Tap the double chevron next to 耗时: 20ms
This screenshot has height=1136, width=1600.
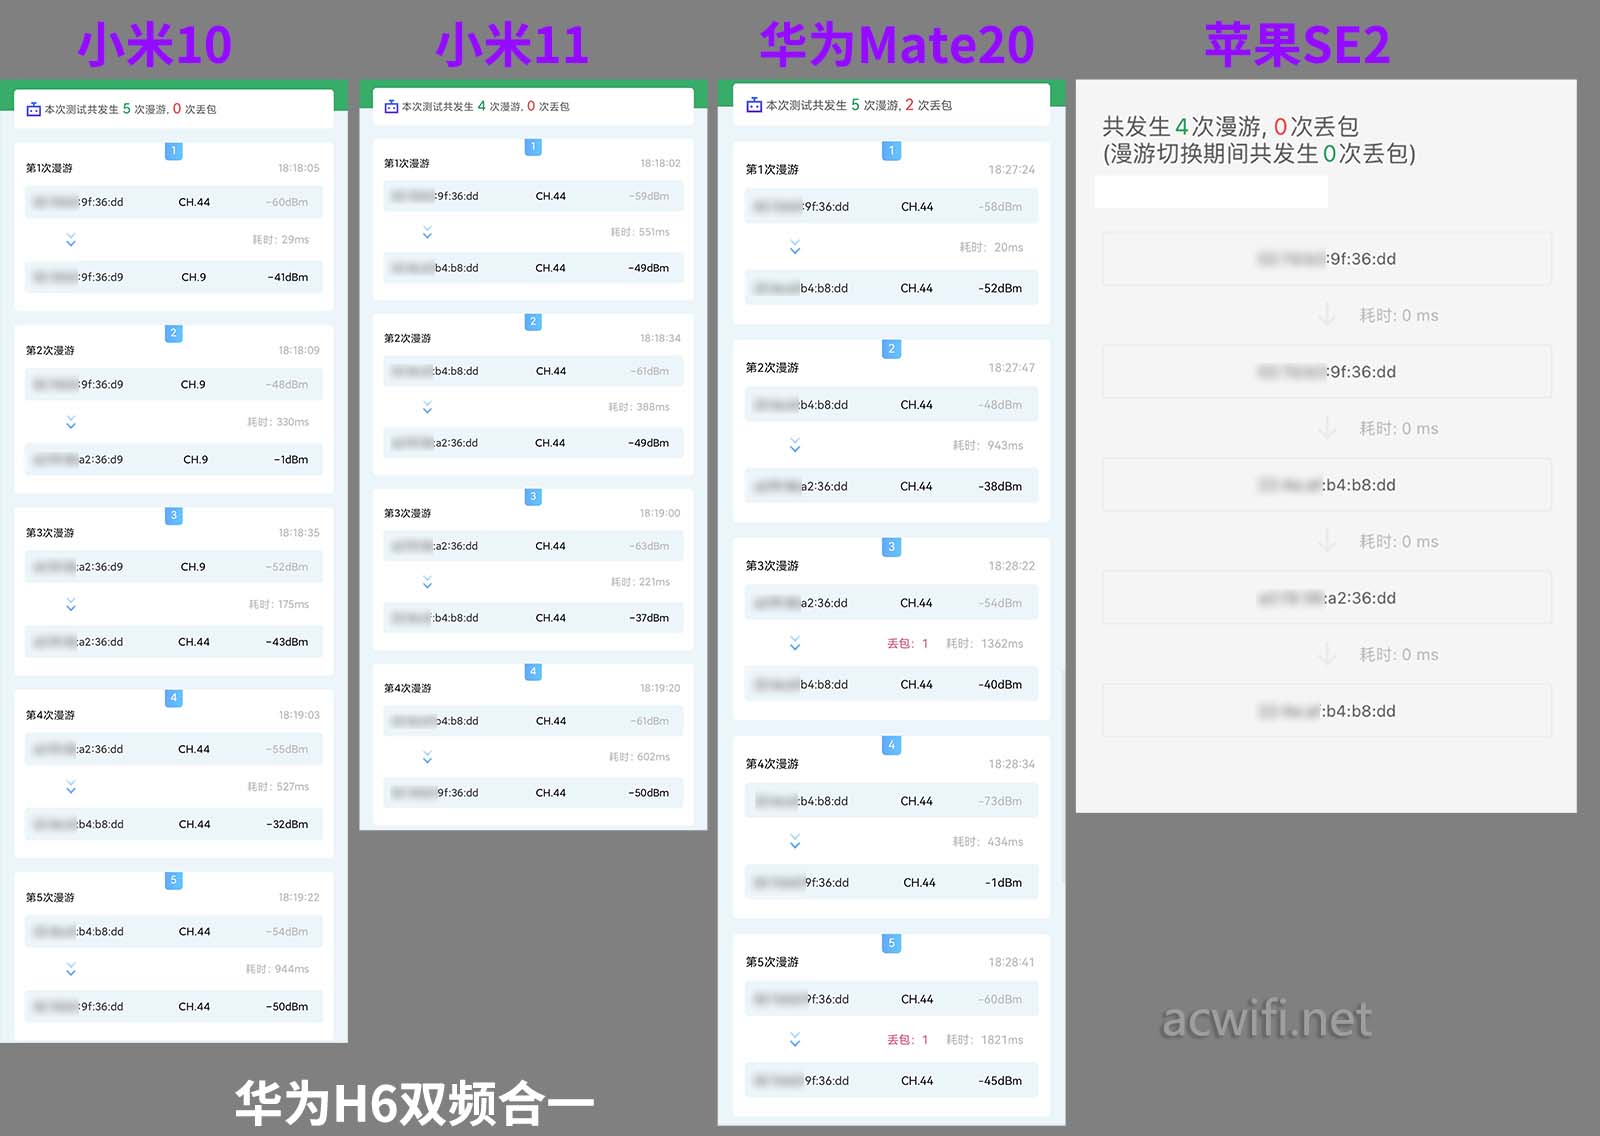click(x=795, y=247)
